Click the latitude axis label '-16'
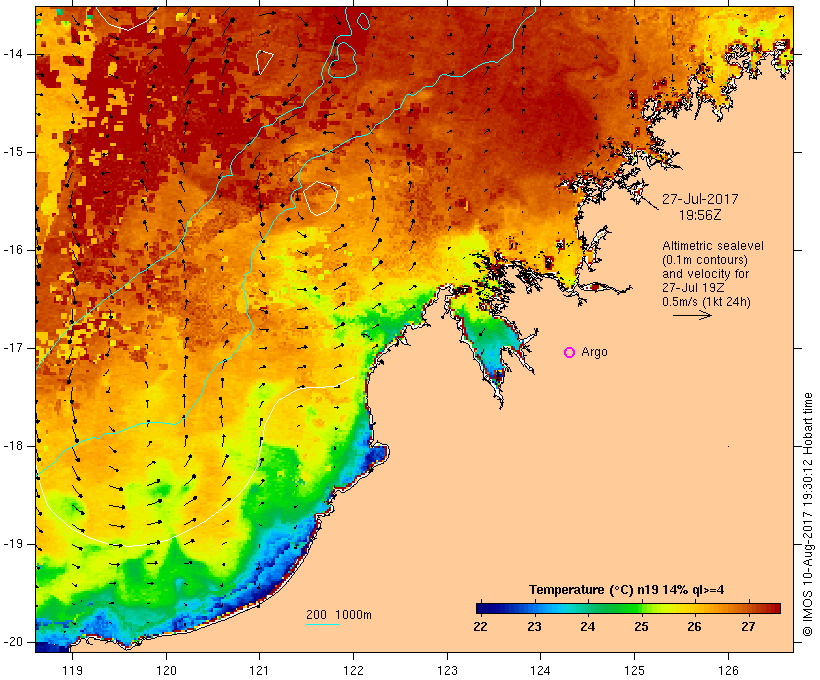 click(13, 250)
